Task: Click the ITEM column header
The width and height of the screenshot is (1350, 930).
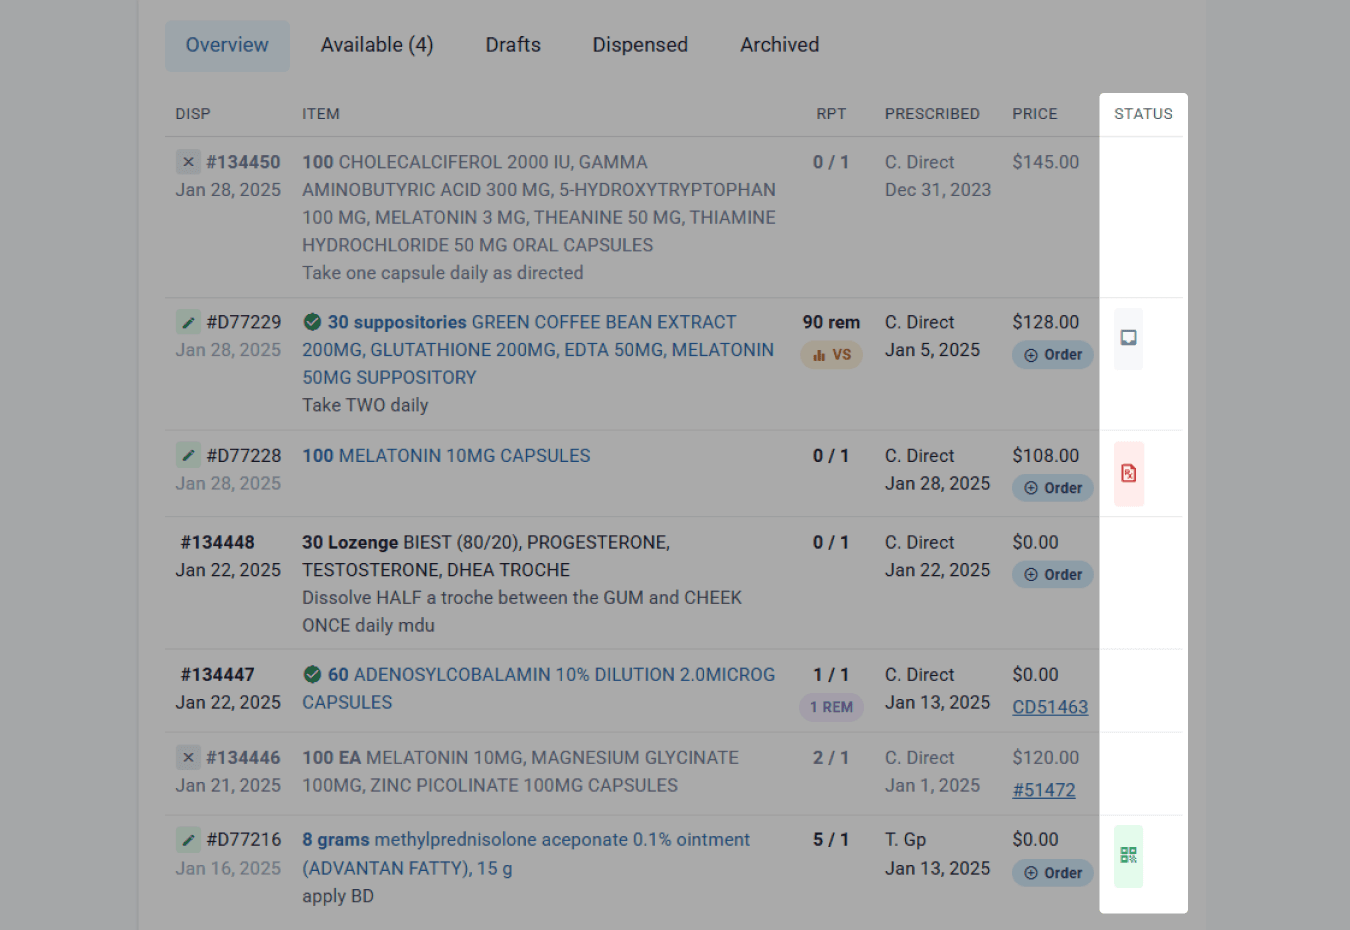Action: (x=321, y=114)
